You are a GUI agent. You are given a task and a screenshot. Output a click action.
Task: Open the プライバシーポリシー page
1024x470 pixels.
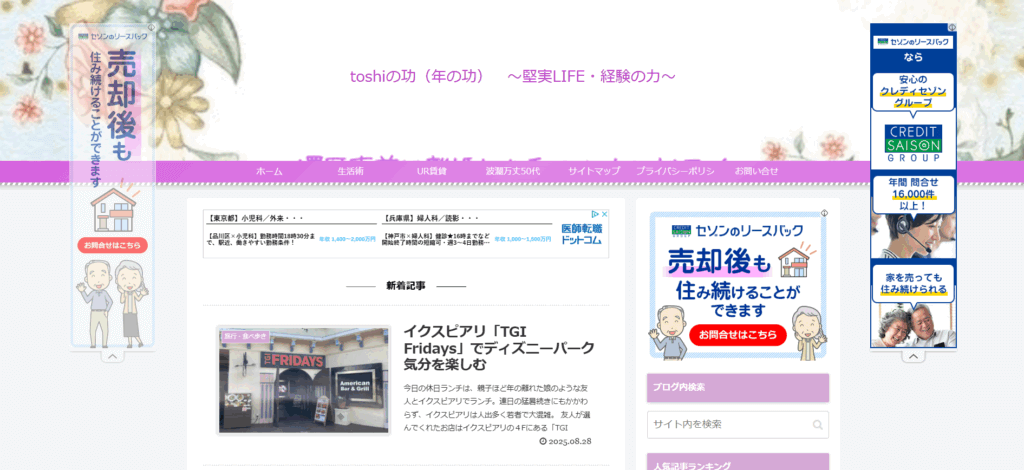[x=675, y=171]
